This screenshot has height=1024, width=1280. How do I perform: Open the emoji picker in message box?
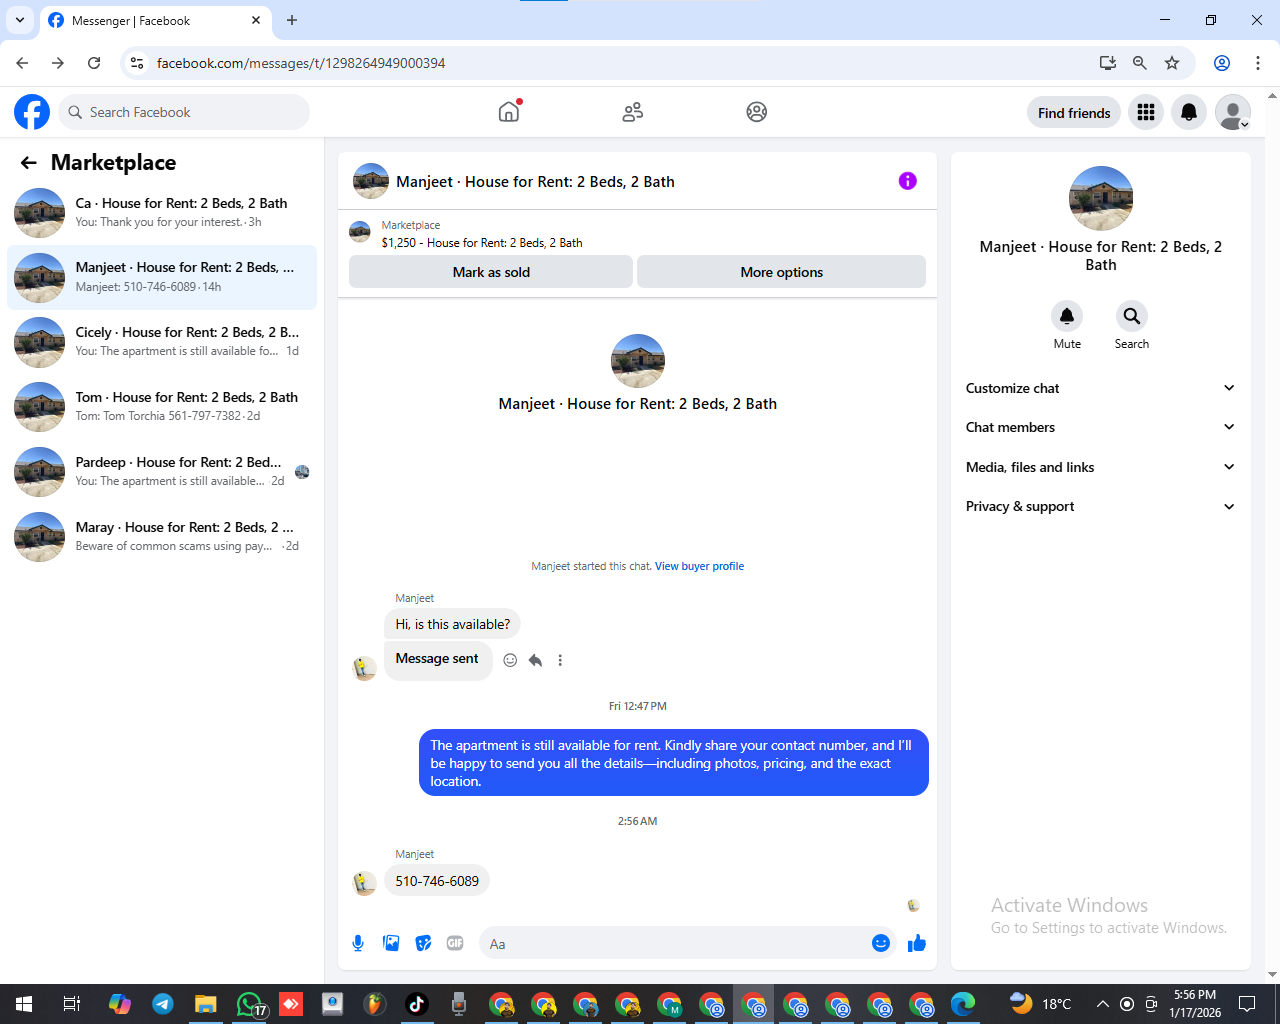pos(881,943)
